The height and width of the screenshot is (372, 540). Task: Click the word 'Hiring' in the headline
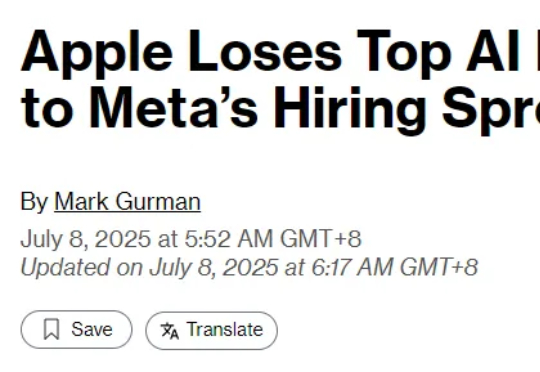(350, 110)
